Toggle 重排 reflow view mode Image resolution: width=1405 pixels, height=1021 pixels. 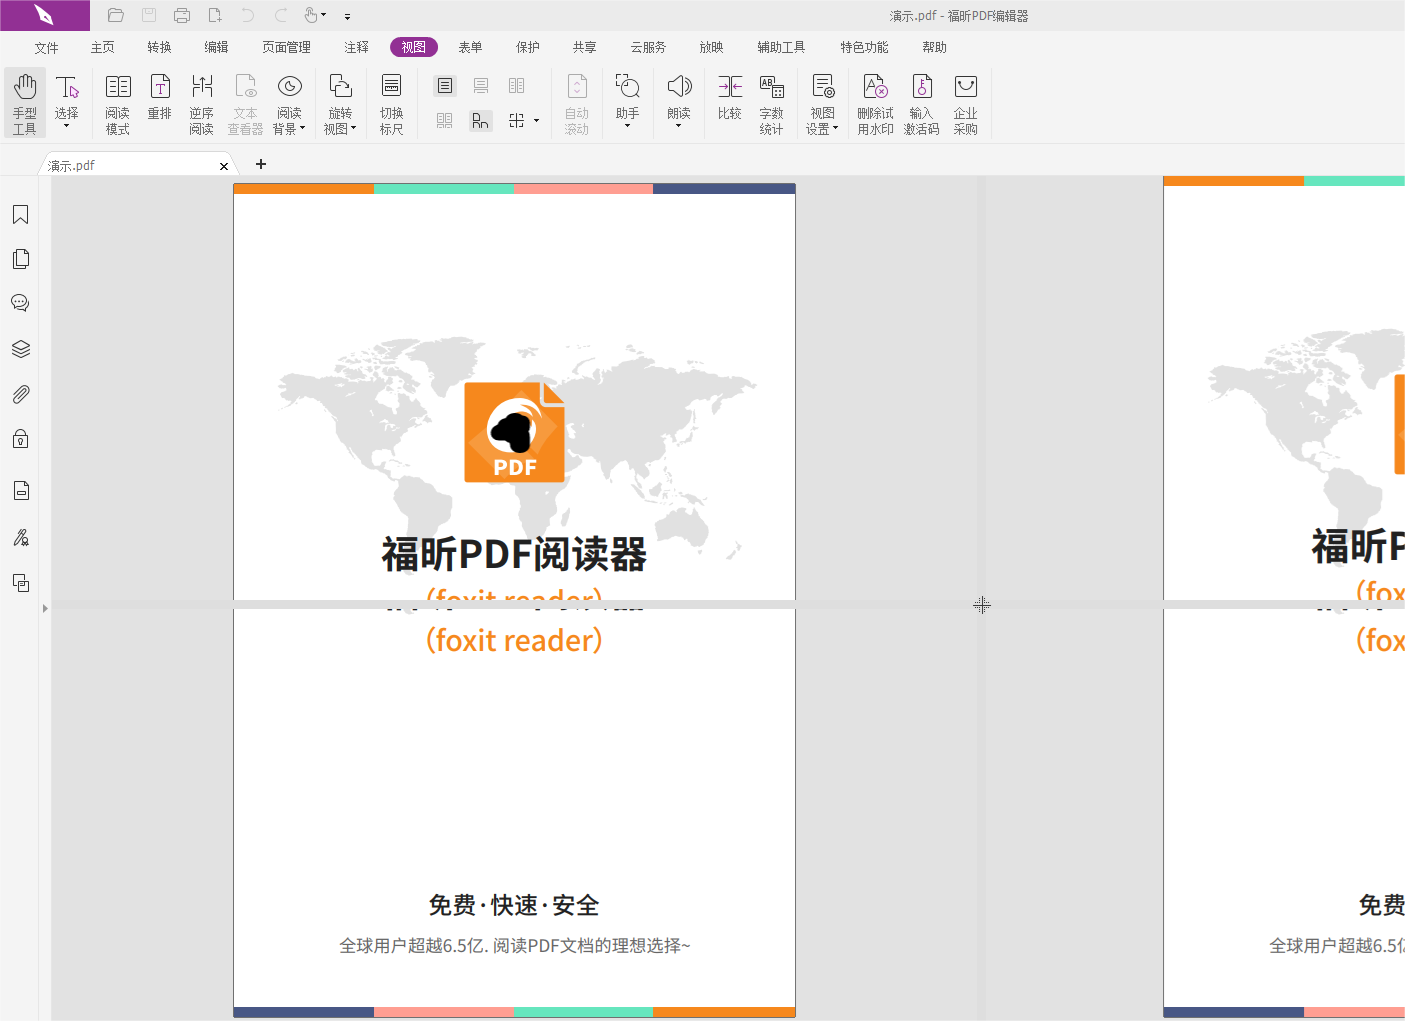pyautogui.click(x=159, y=101)
